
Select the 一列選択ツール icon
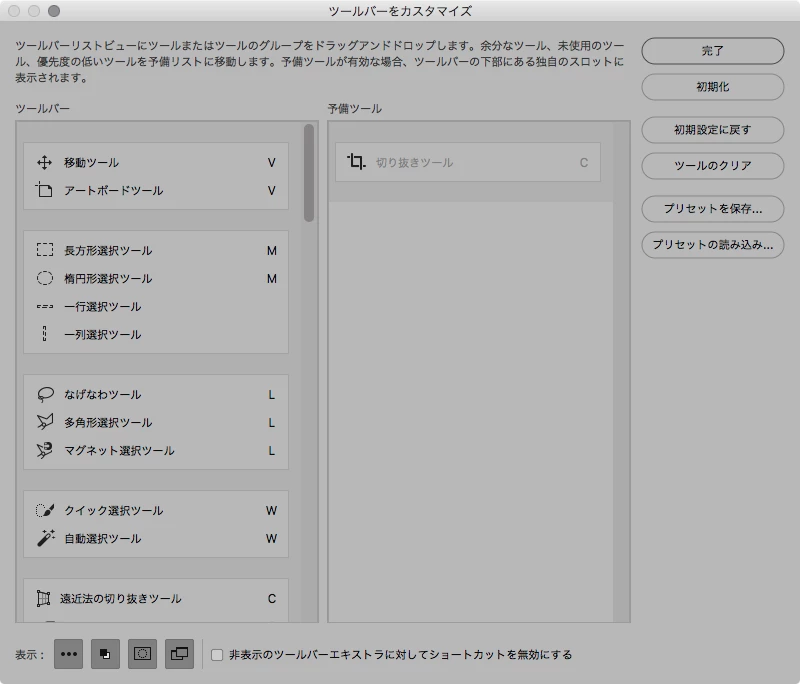(44, 334)
